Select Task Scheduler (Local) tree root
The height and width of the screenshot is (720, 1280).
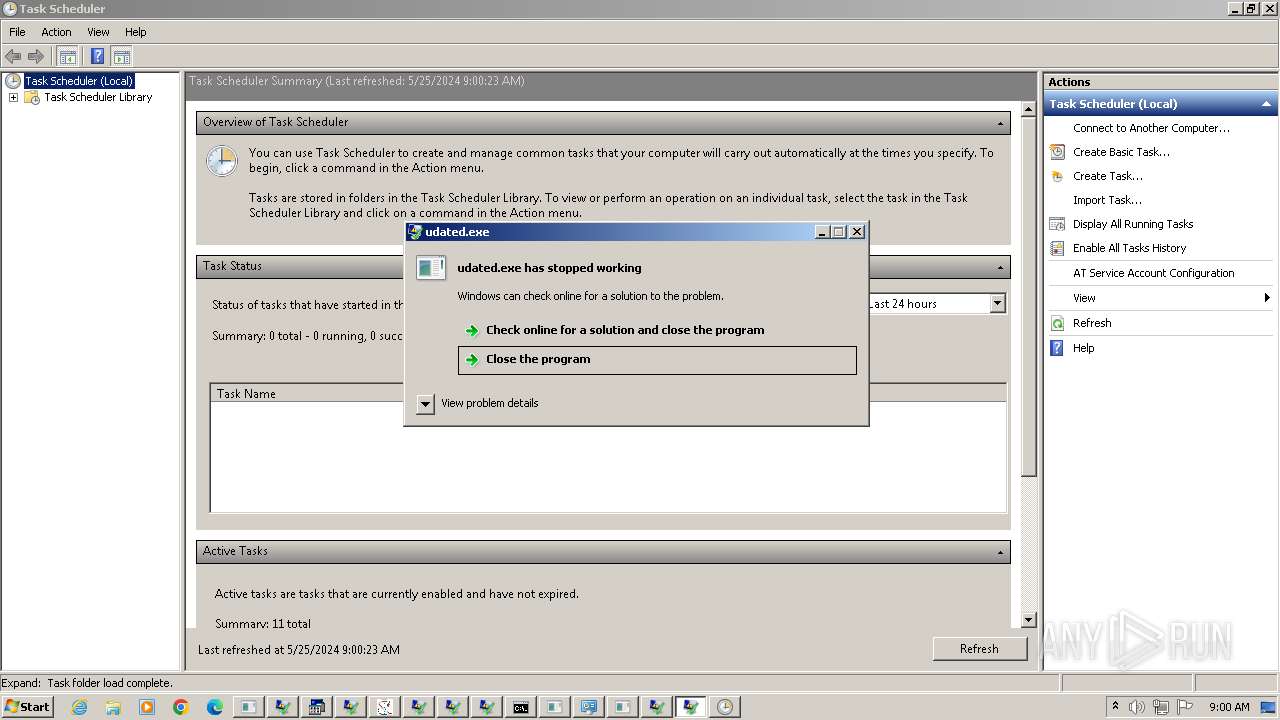[x=78, y=81]
